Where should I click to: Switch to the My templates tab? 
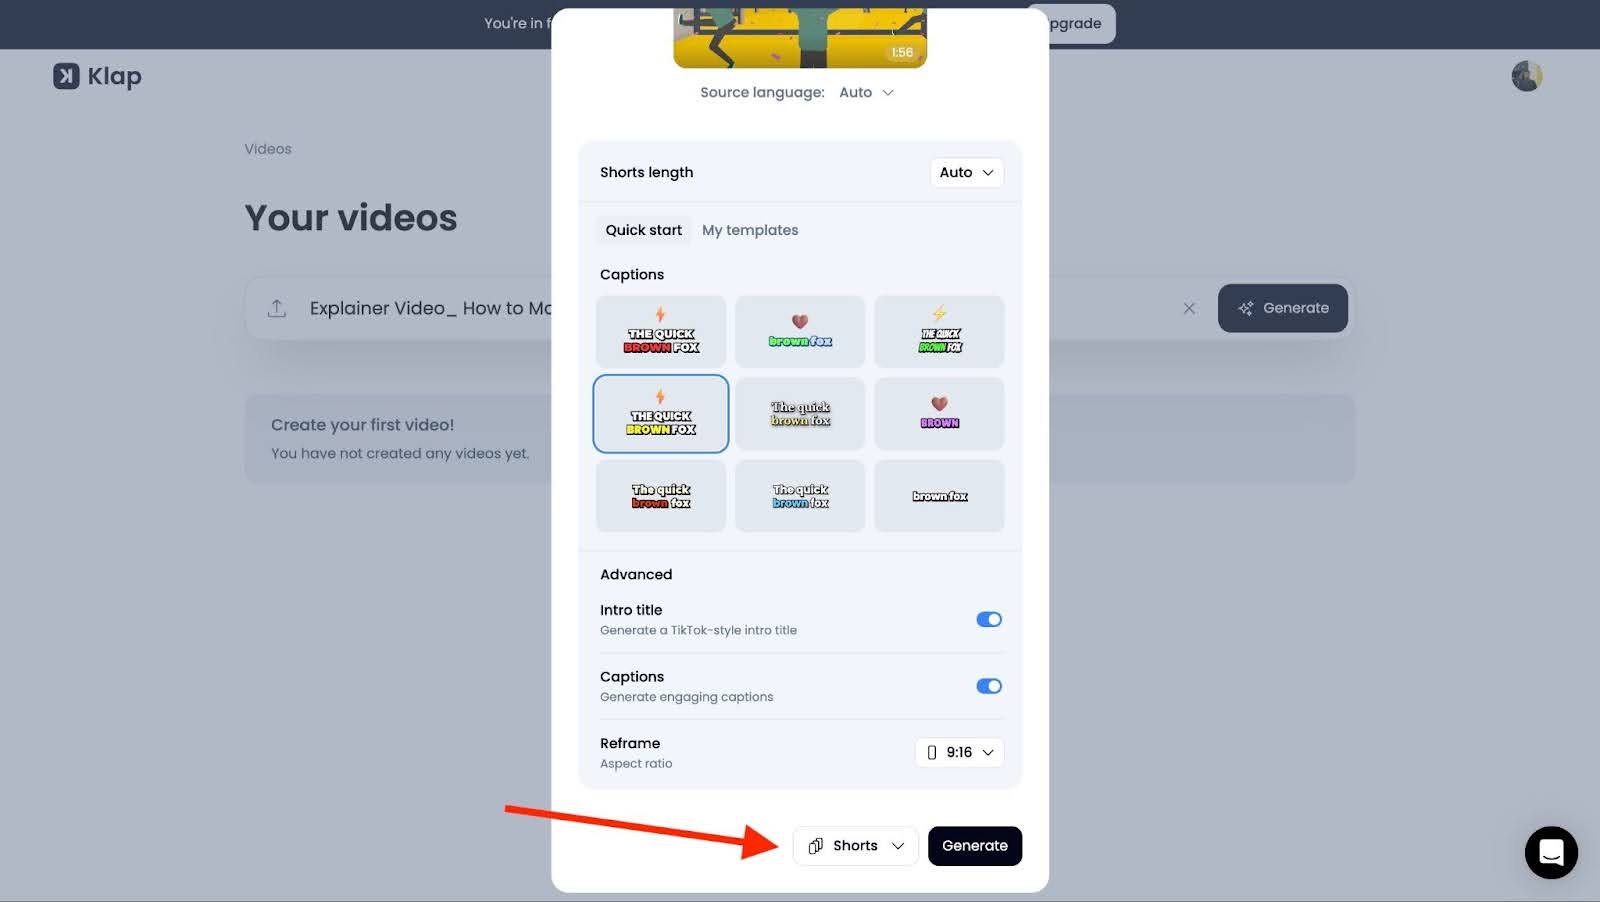point(750,230)
